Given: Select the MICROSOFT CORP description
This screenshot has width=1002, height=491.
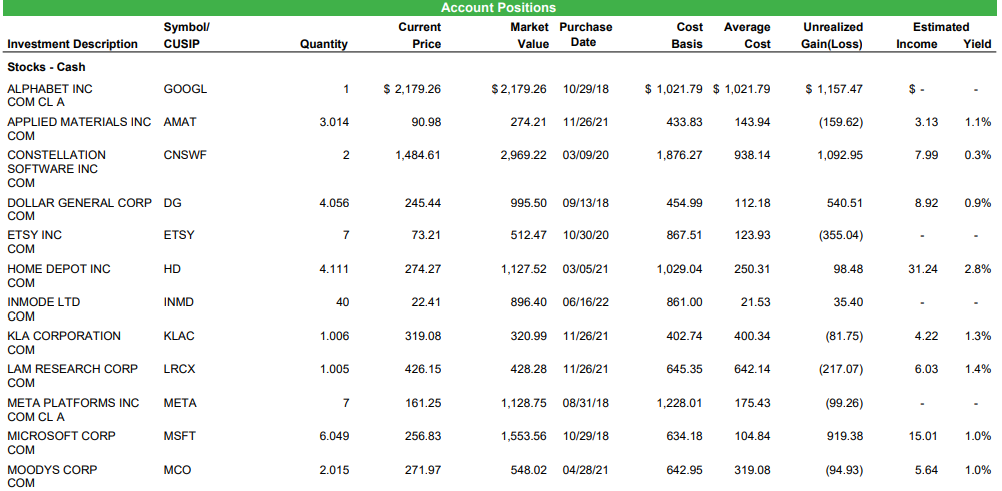Looking at the screenshot, I should click(x=61, y=442).
